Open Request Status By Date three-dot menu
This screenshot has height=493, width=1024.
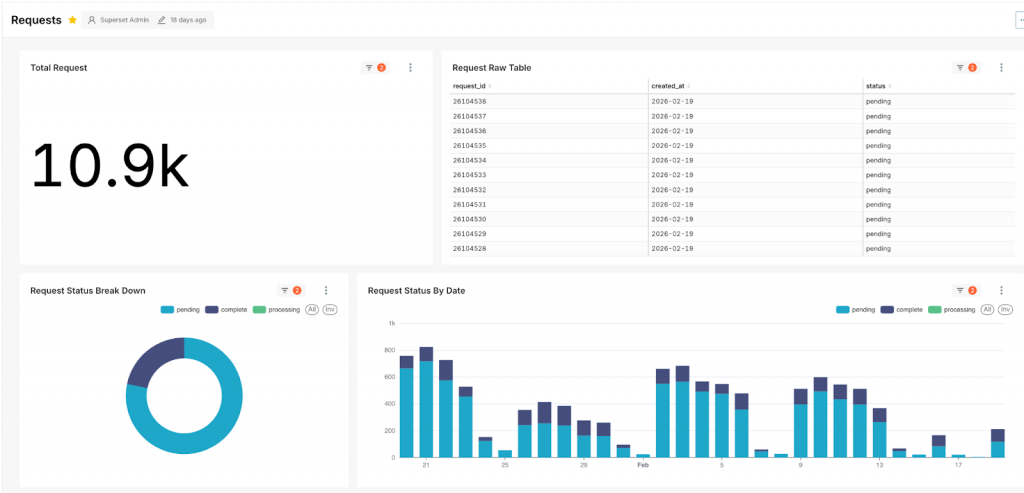[x=1001, y=291]
